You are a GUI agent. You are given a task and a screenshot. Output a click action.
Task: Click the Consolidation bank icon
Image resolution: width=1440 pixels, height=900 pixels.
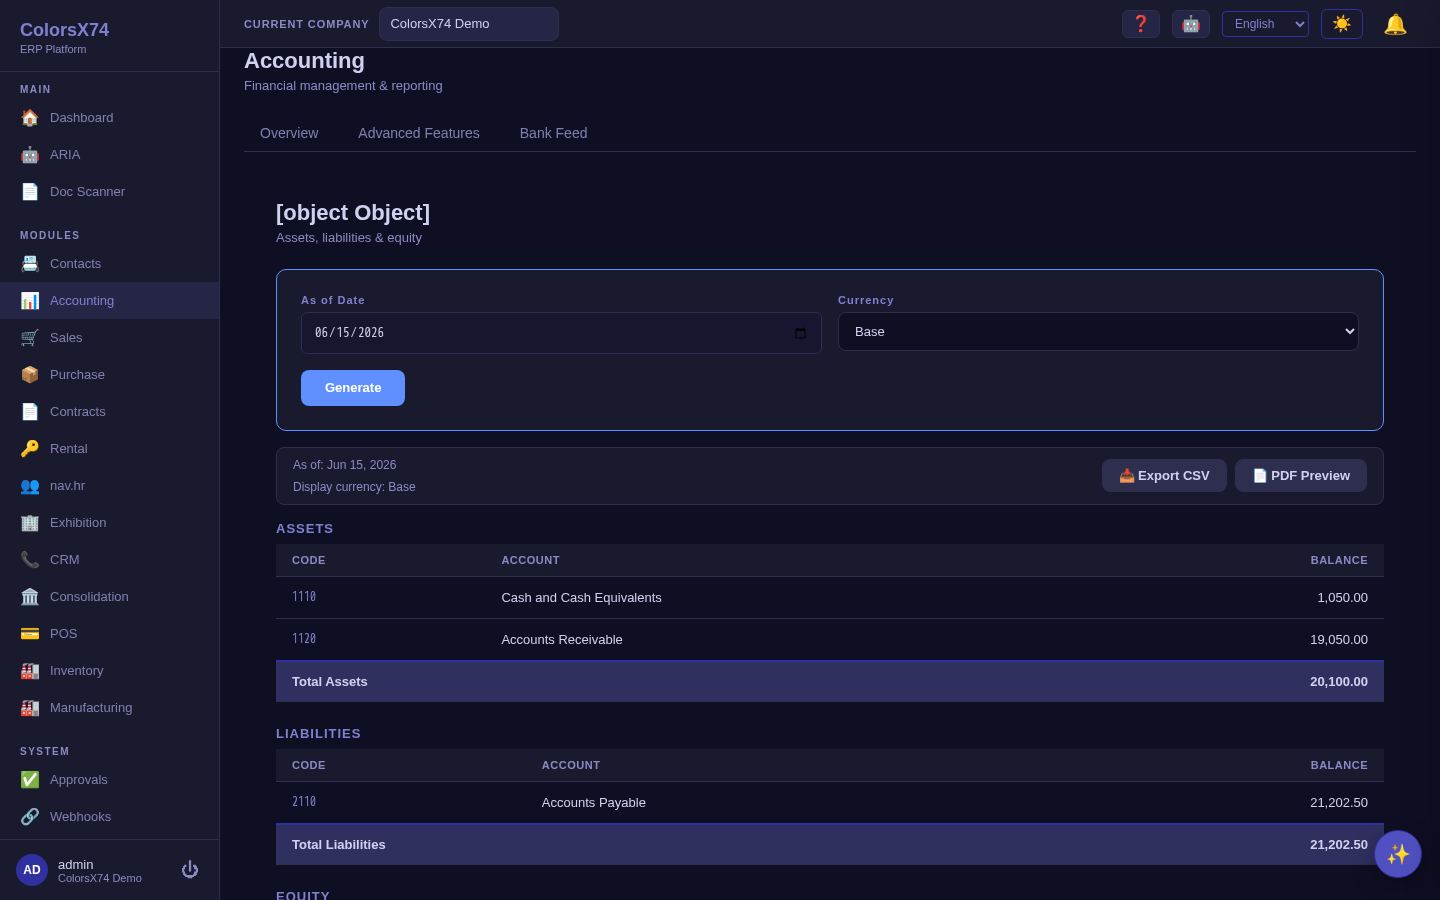30,597
